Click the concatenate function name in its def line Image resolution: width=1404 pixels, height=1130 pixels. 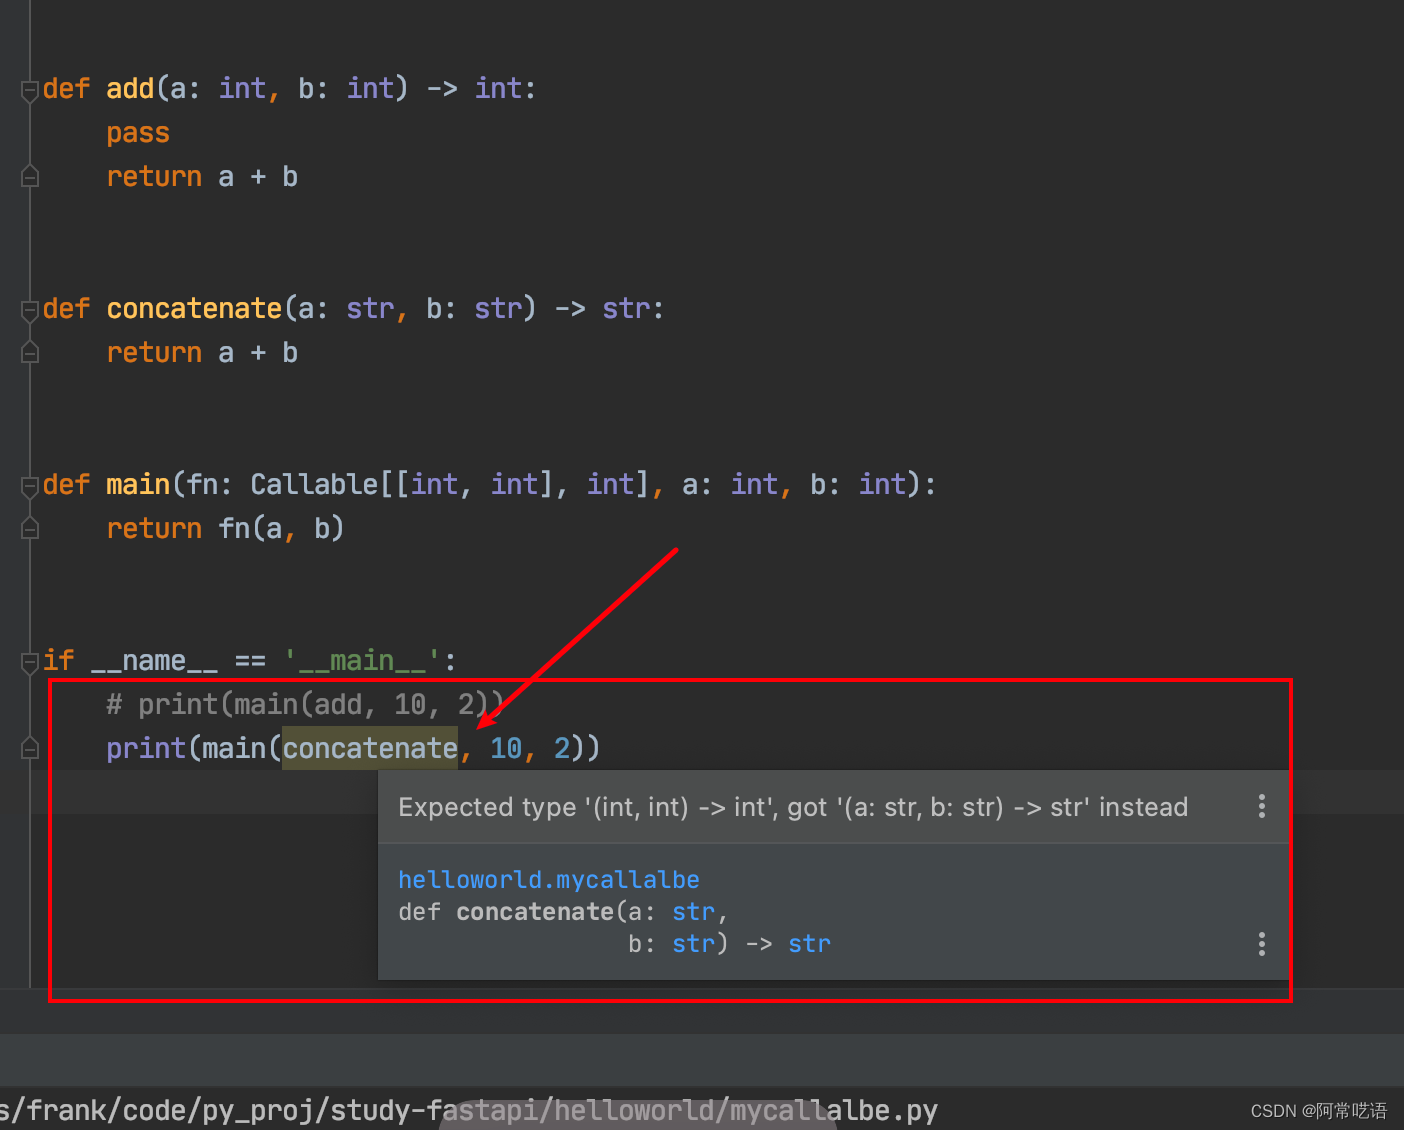(194, 308)
